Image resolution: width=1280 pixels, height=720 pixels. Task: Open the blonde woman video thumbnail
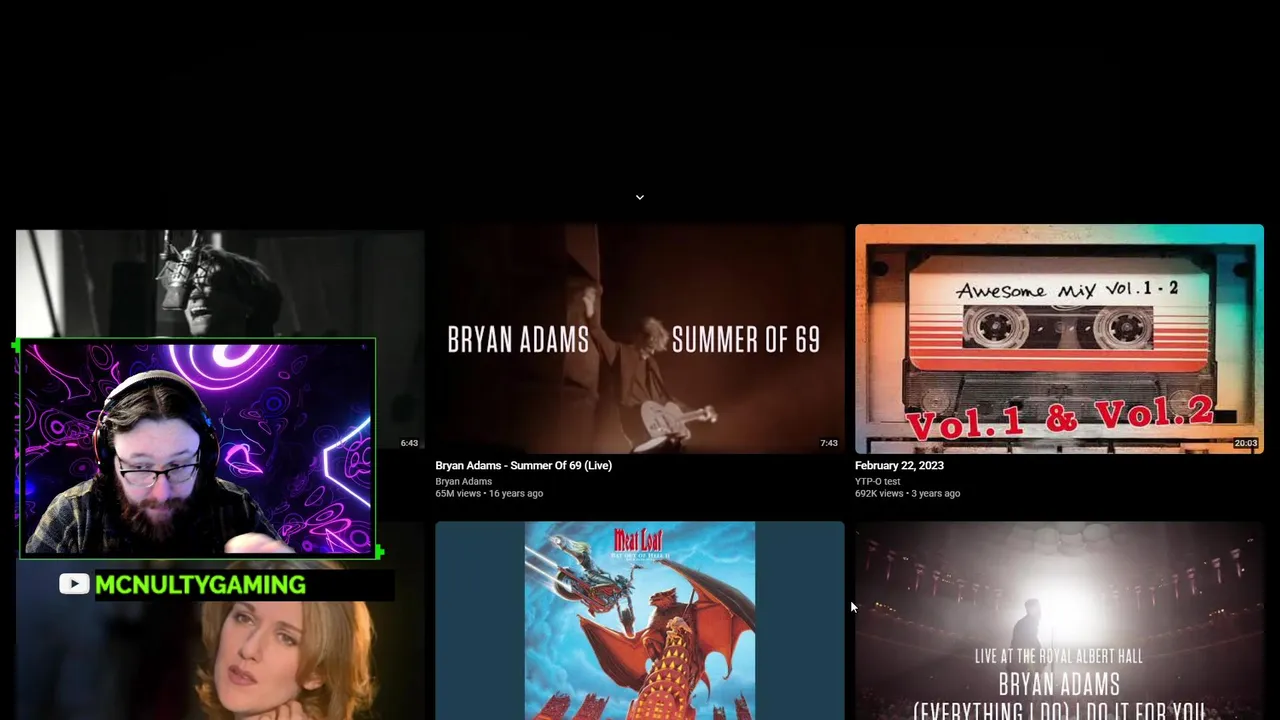pyautogui.click(x=220, y=661)
